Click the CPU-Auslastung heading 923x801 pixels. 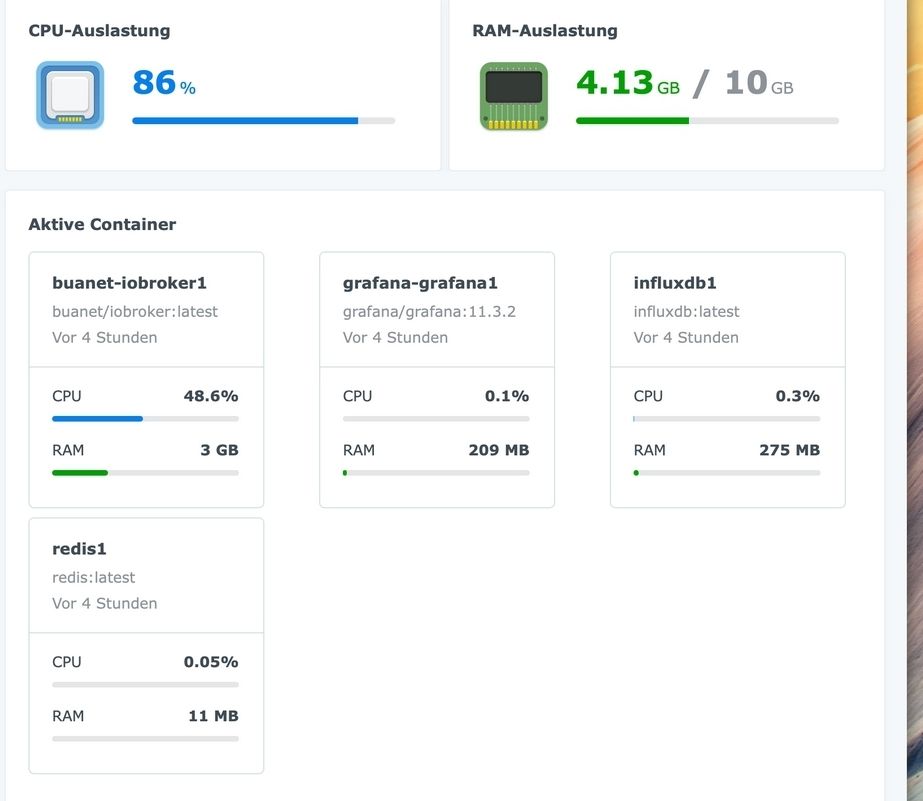coord(99,31)
